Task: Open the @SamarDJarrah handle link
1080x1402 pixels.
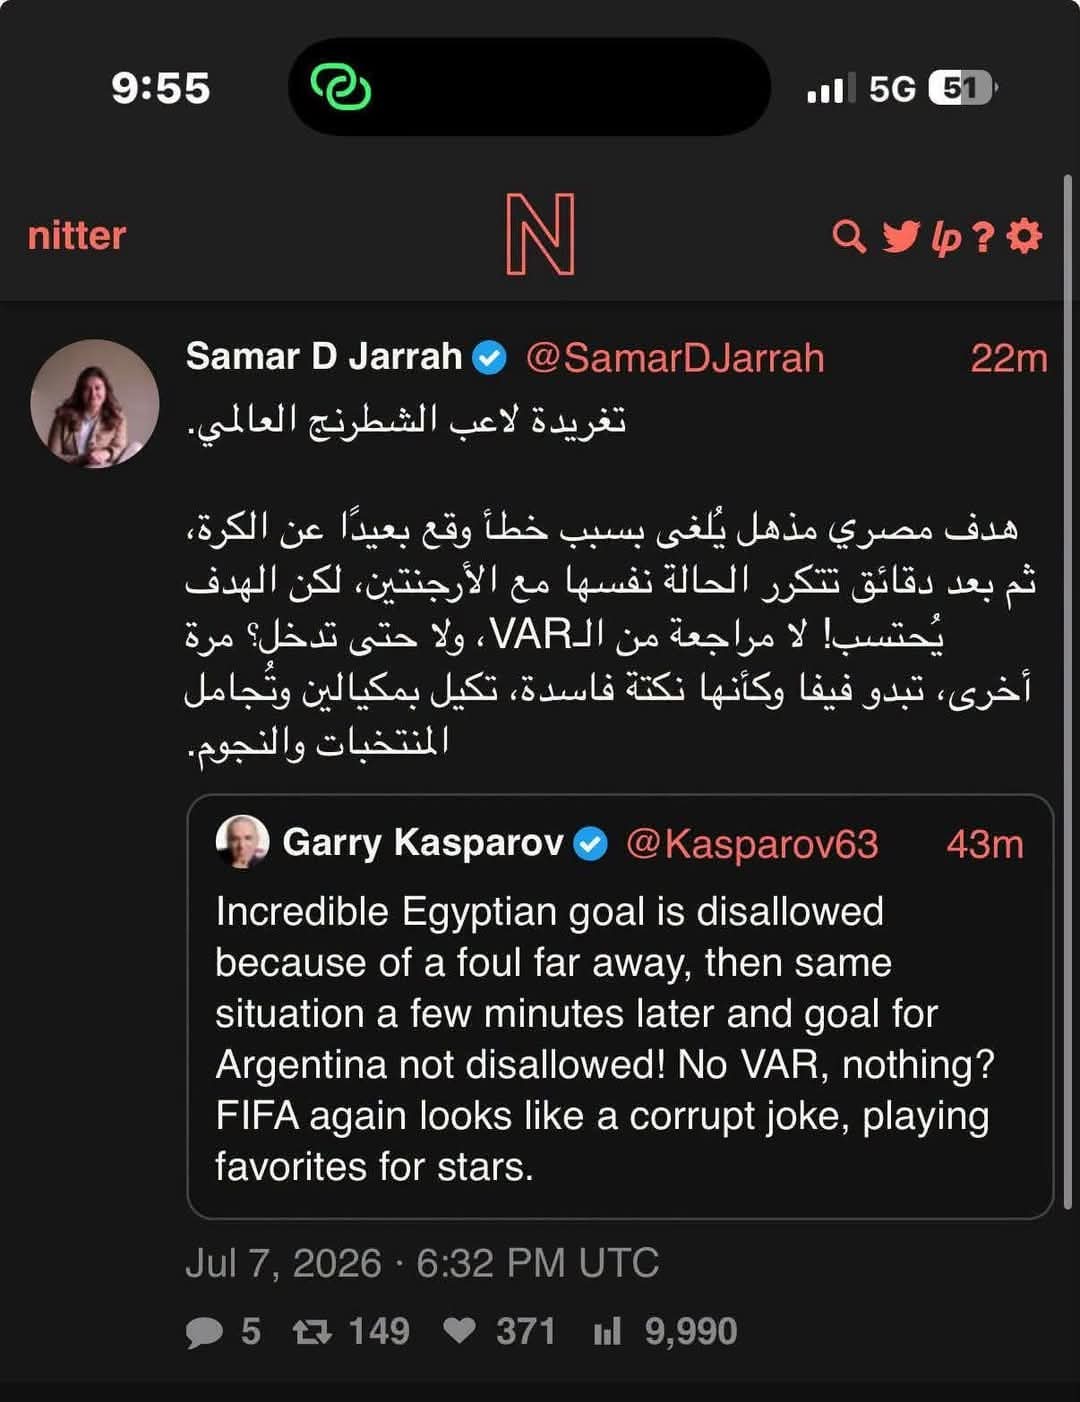Action: click(675, 357)
